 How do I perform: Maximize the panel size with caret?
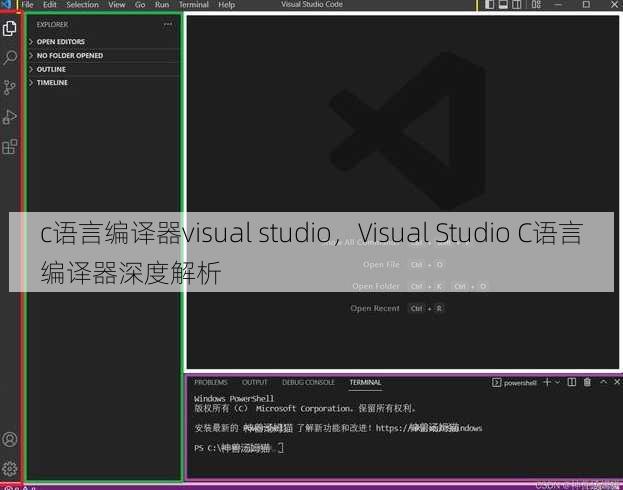(x=603, y=382)
